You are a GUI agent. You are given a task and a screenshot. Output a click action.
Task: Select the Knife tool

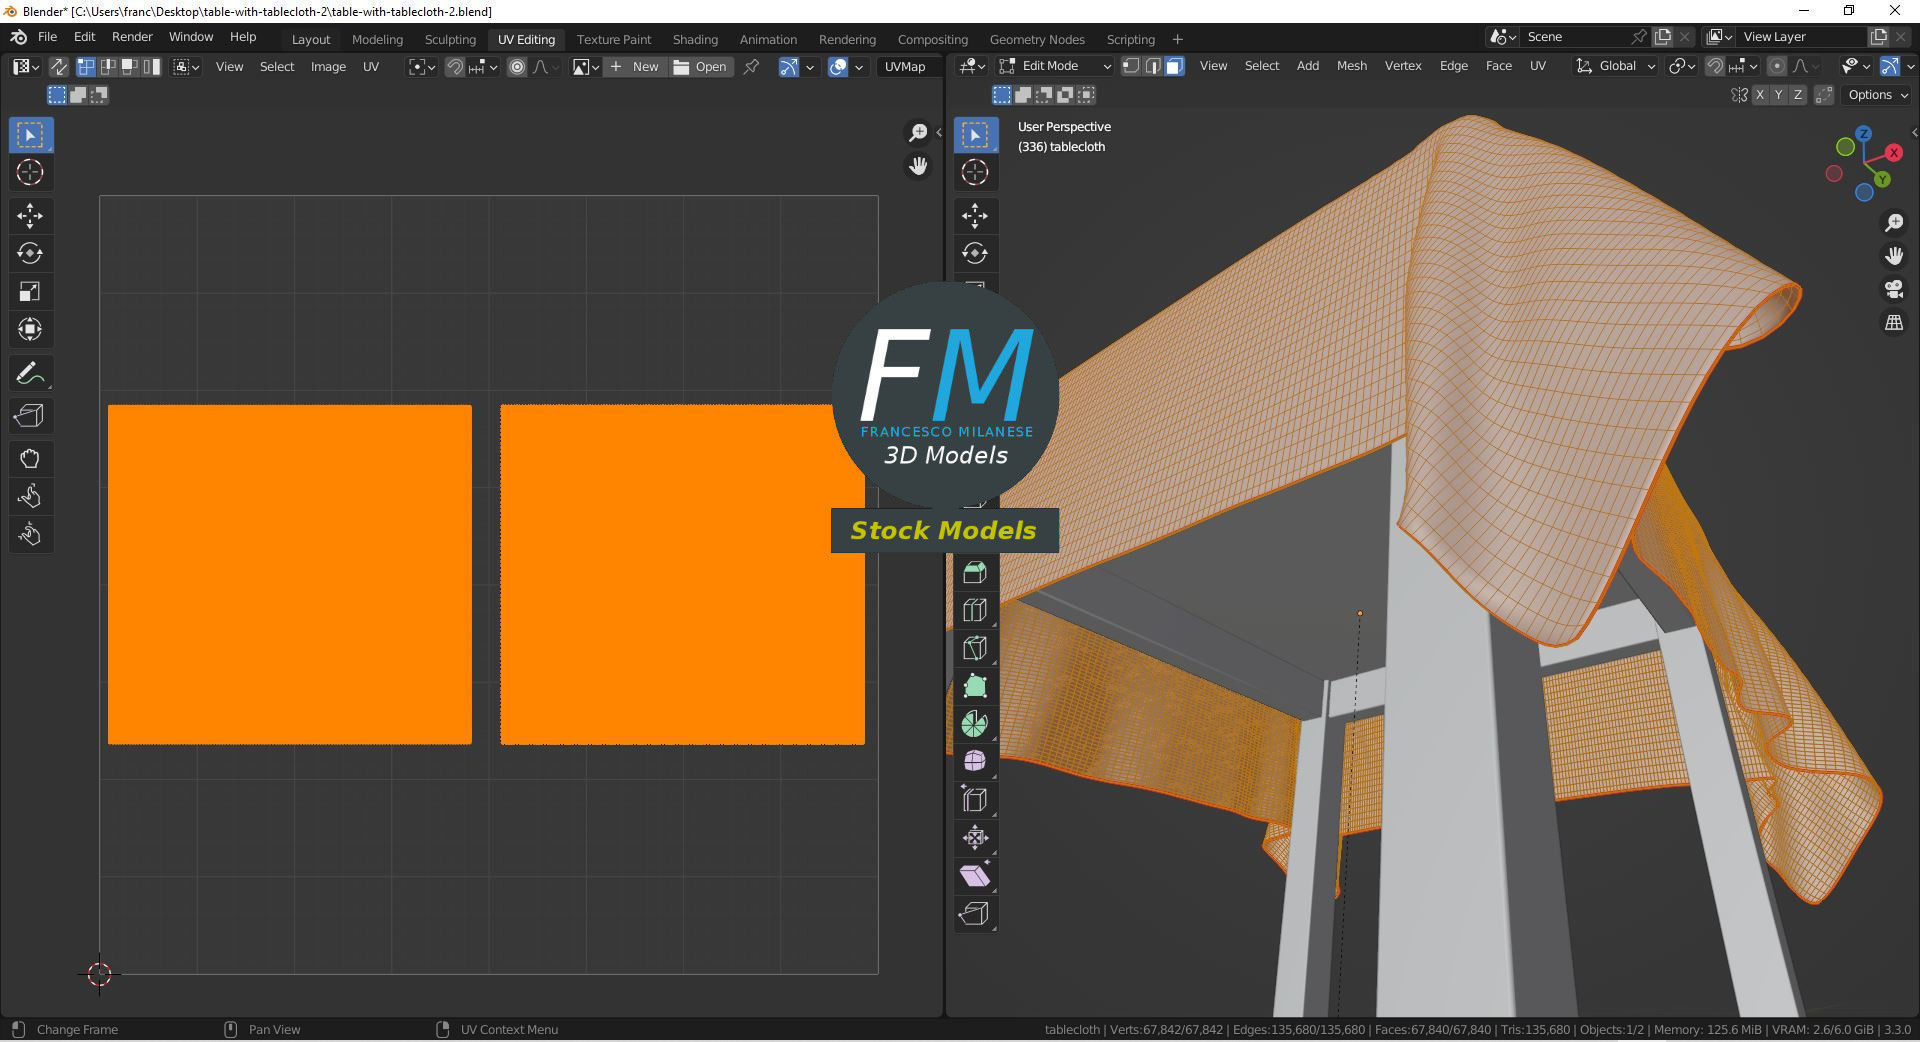[x=975, y=648]
